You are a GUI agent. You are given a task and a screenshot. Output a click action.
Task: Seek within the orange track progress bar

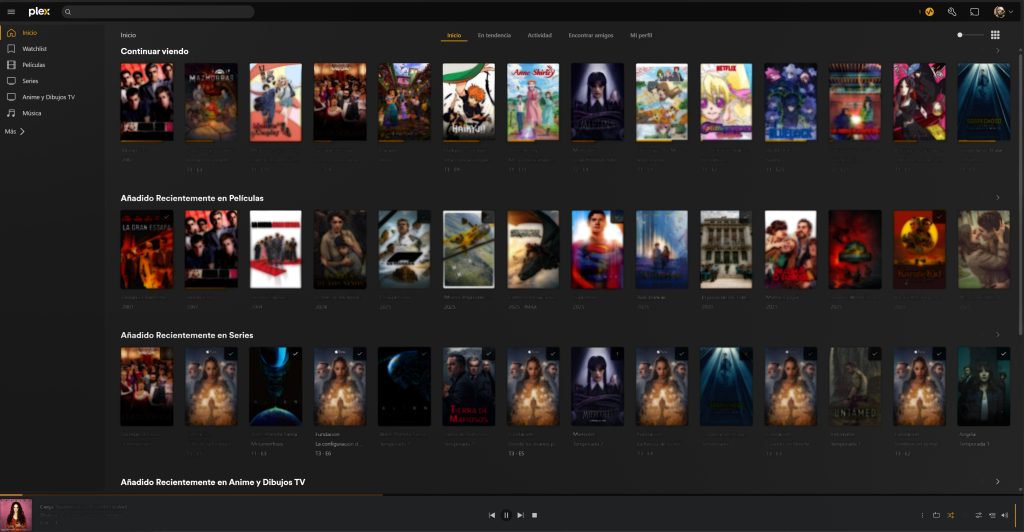click(x=191, y=495)
